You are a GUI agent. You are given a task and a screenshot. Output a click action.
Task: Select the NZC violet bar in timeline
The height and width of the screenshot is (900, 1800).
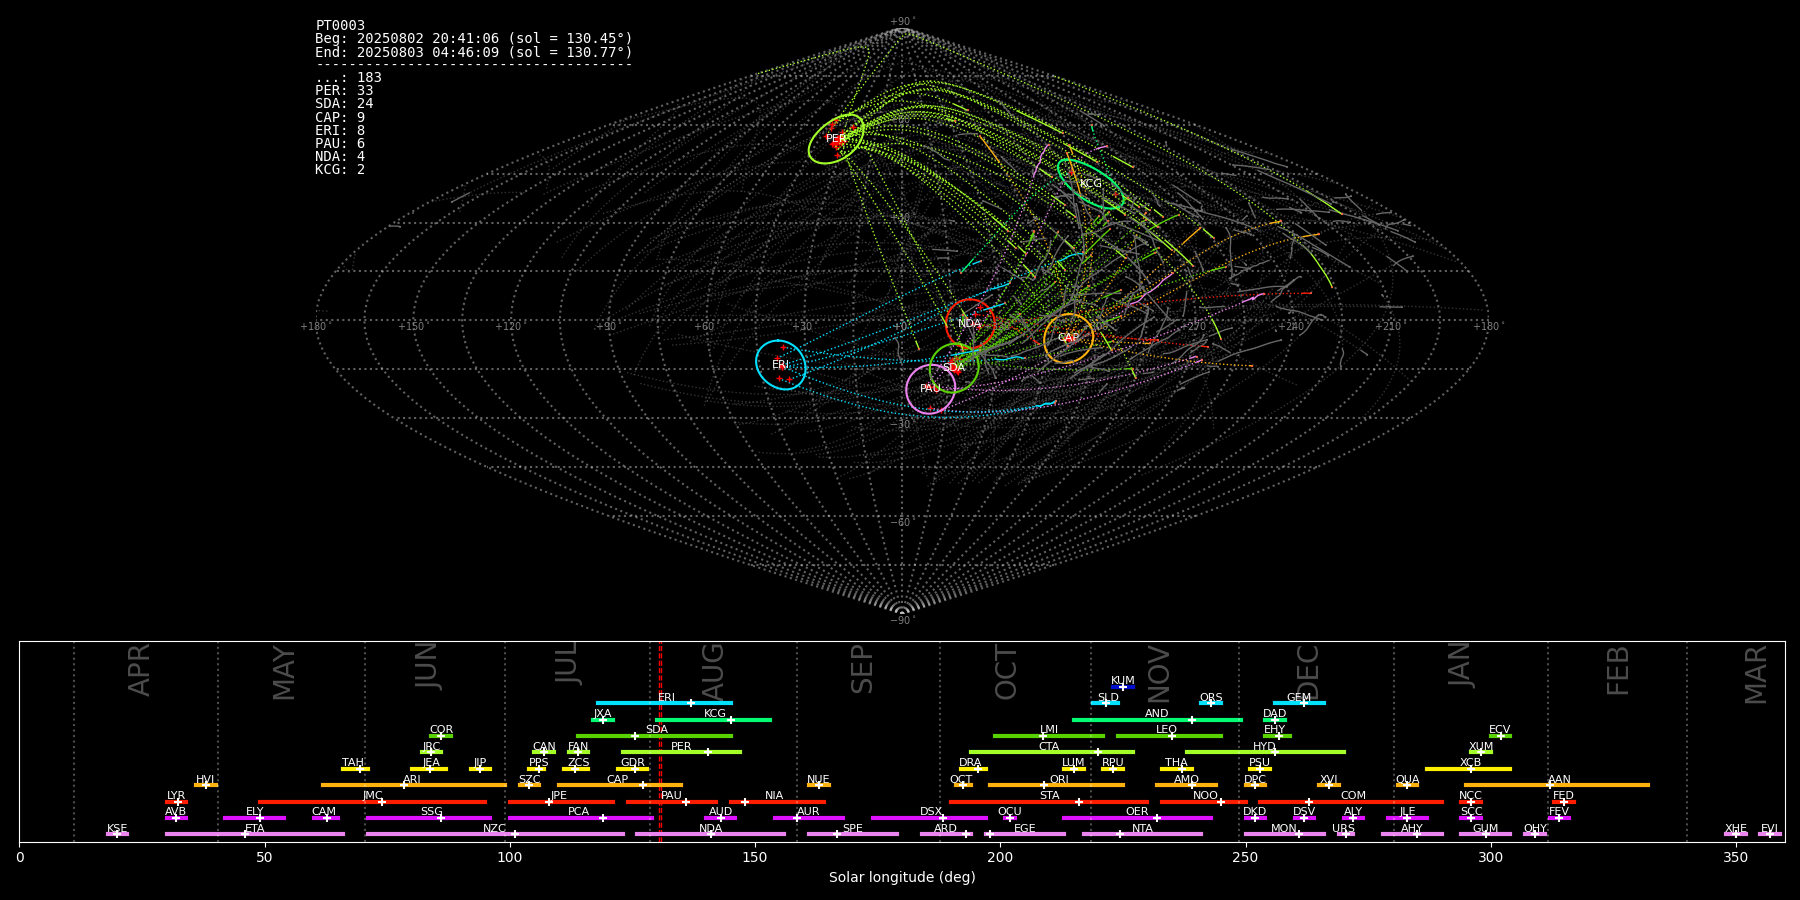click(495, 834)
